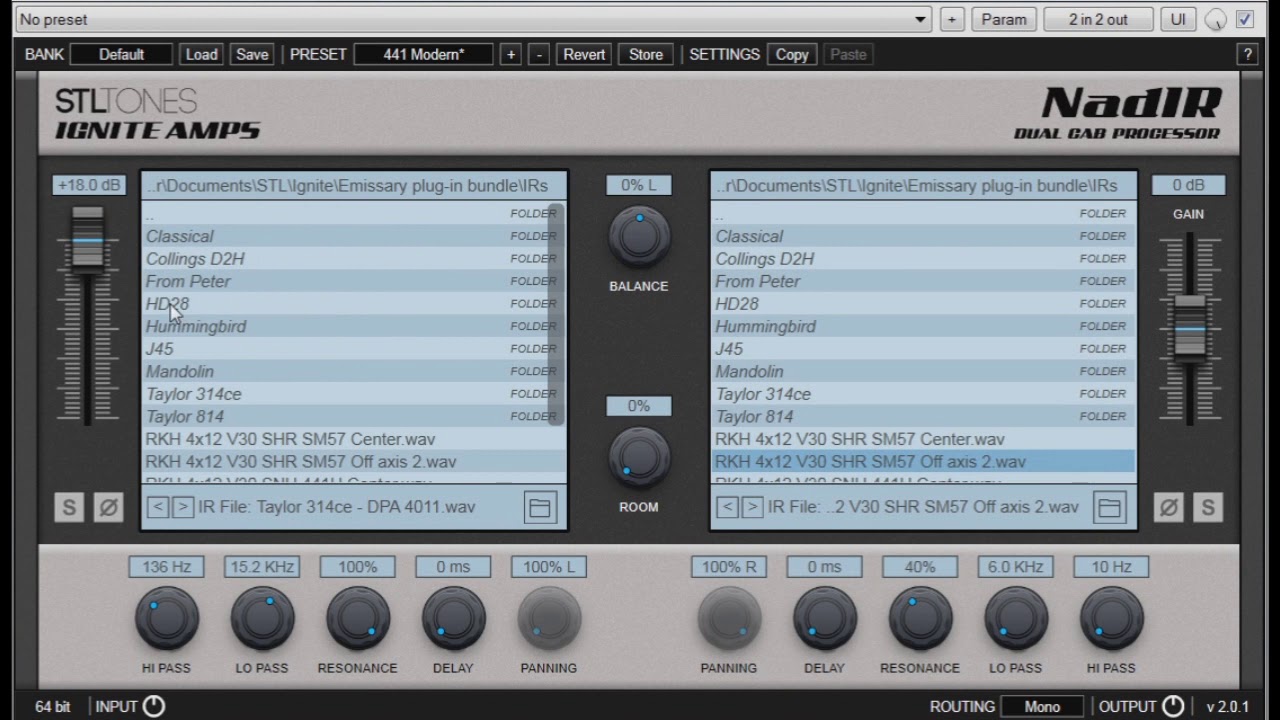Click the right cab GAIN fader handle
Screen dimensions: 1280x720
[1189, 327]
